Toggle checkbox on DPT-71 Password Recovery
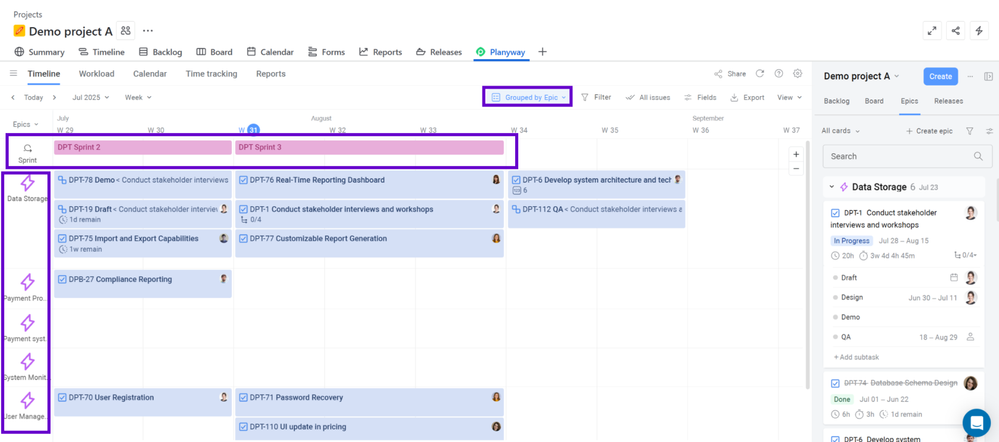The height and width of the screenshot is (442, 999). (x=243, y=397)
